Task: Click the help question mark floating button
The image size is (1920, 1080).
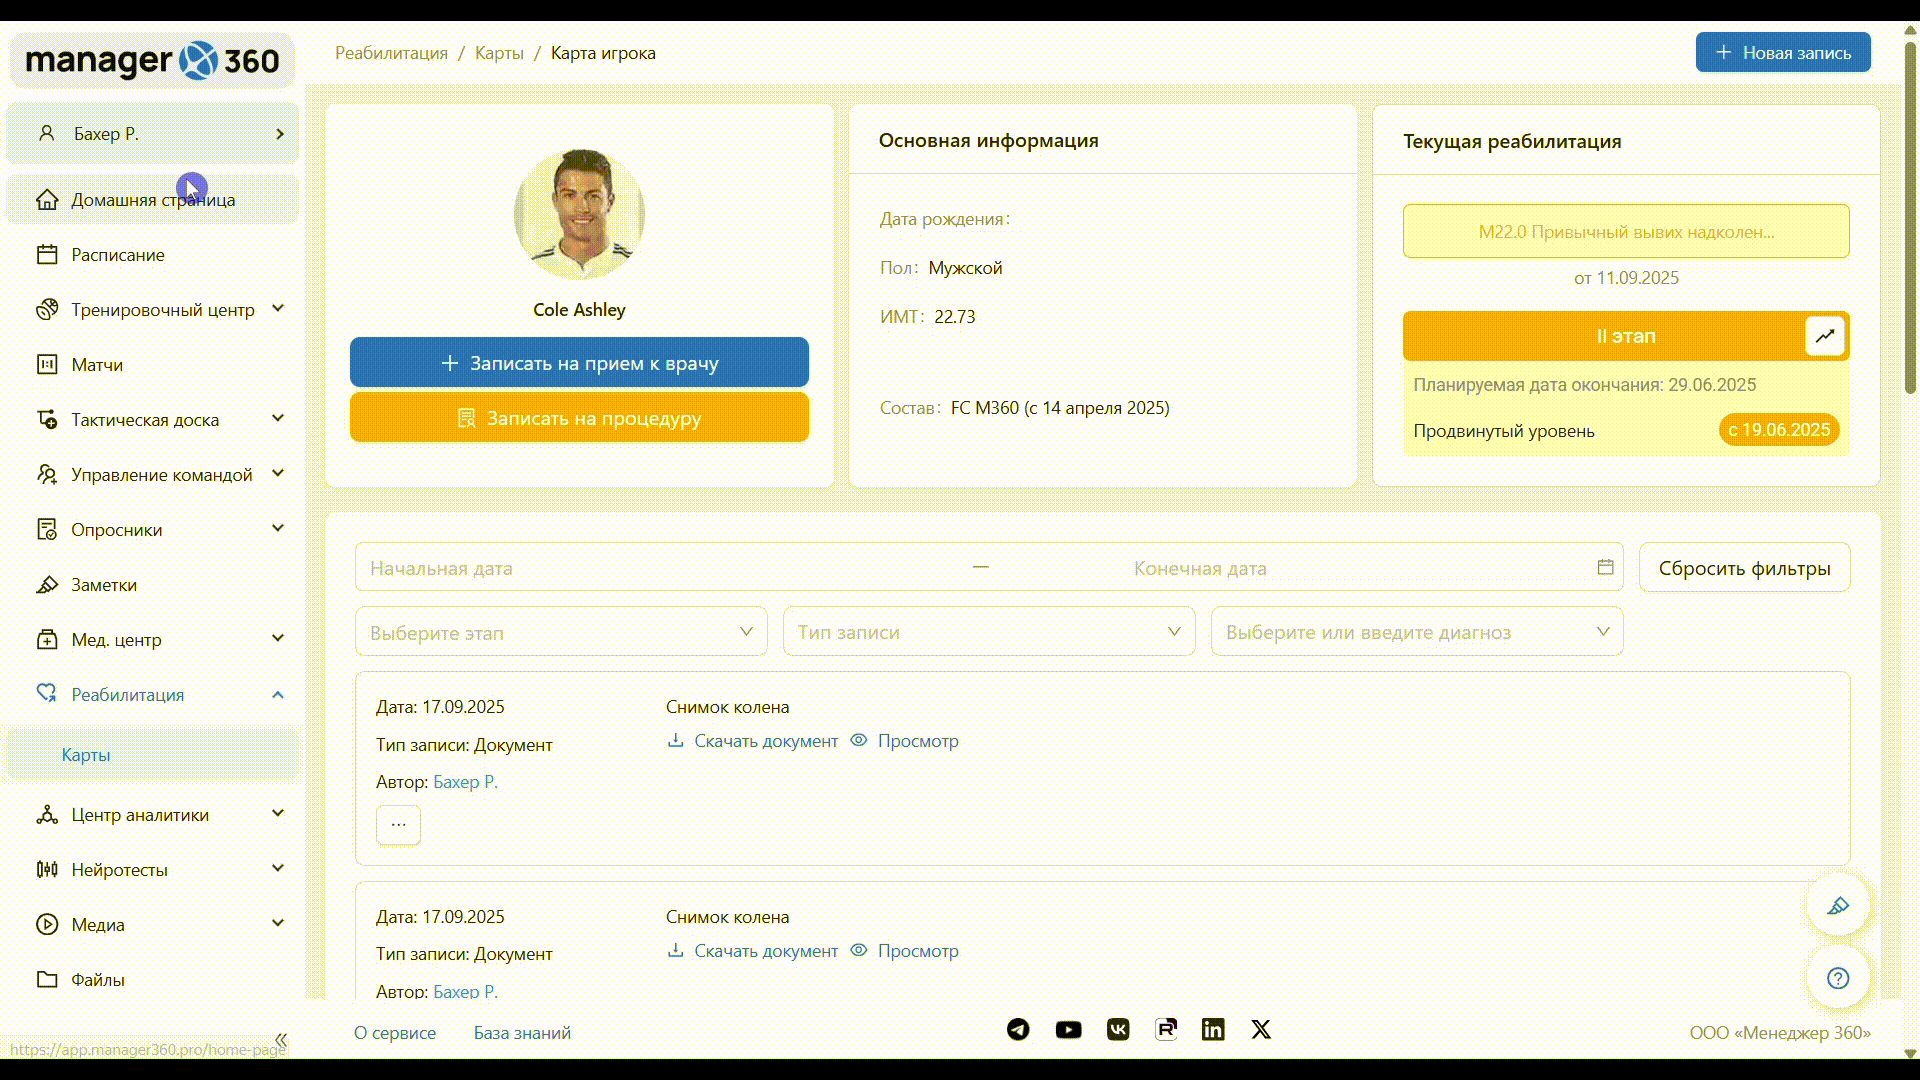Action: (1838, 978)
